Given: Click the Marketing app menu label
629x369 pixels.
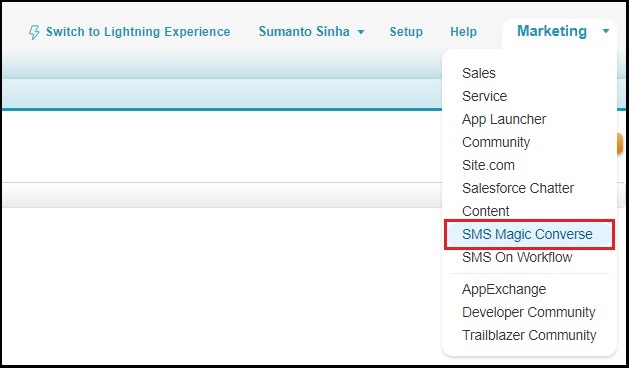Looking at the screenshot, I should [x=552, y=31].
